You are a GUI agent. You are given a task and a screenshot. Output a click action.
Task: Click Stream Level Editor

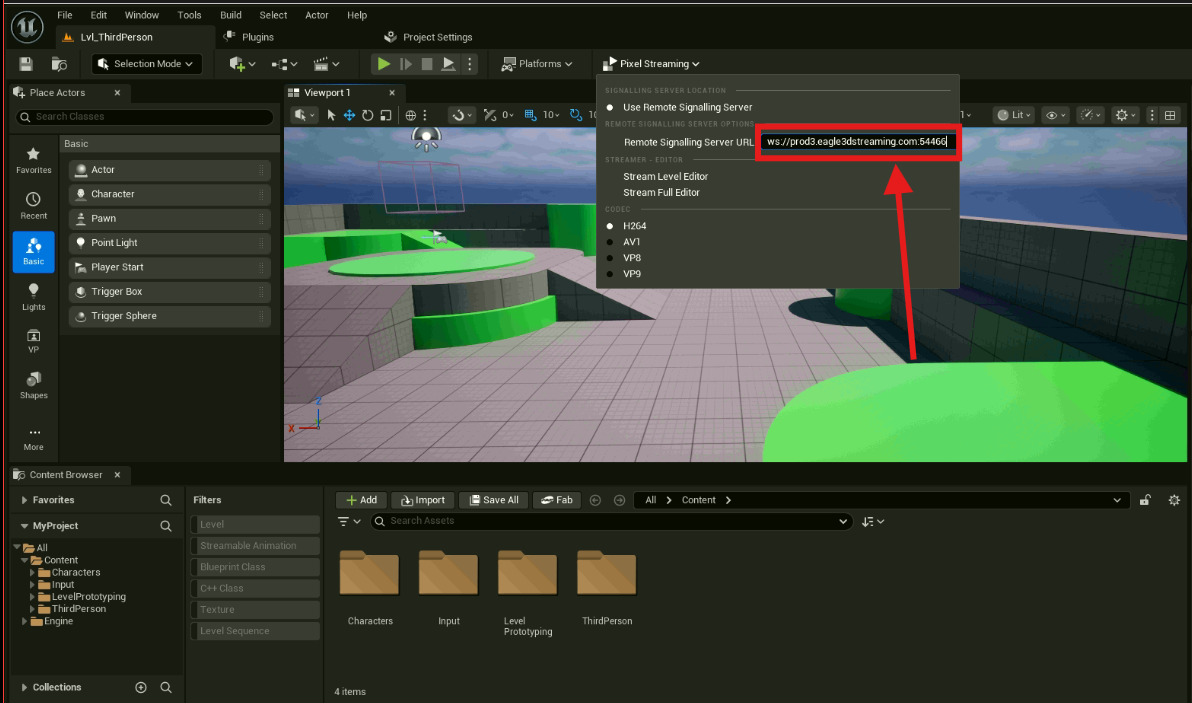[x=665, y=176]
